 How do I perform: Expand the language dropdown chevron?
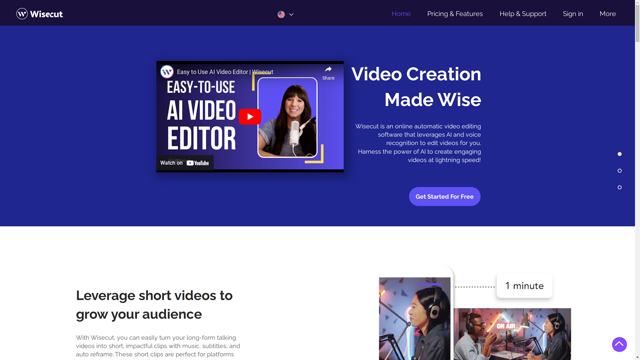291,14
